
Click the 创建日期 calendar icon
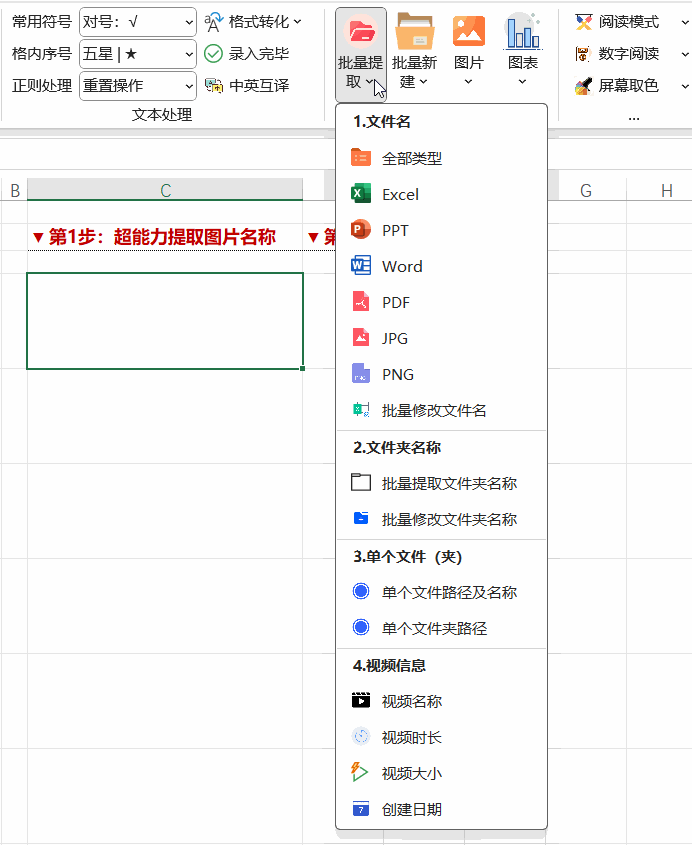361,809
